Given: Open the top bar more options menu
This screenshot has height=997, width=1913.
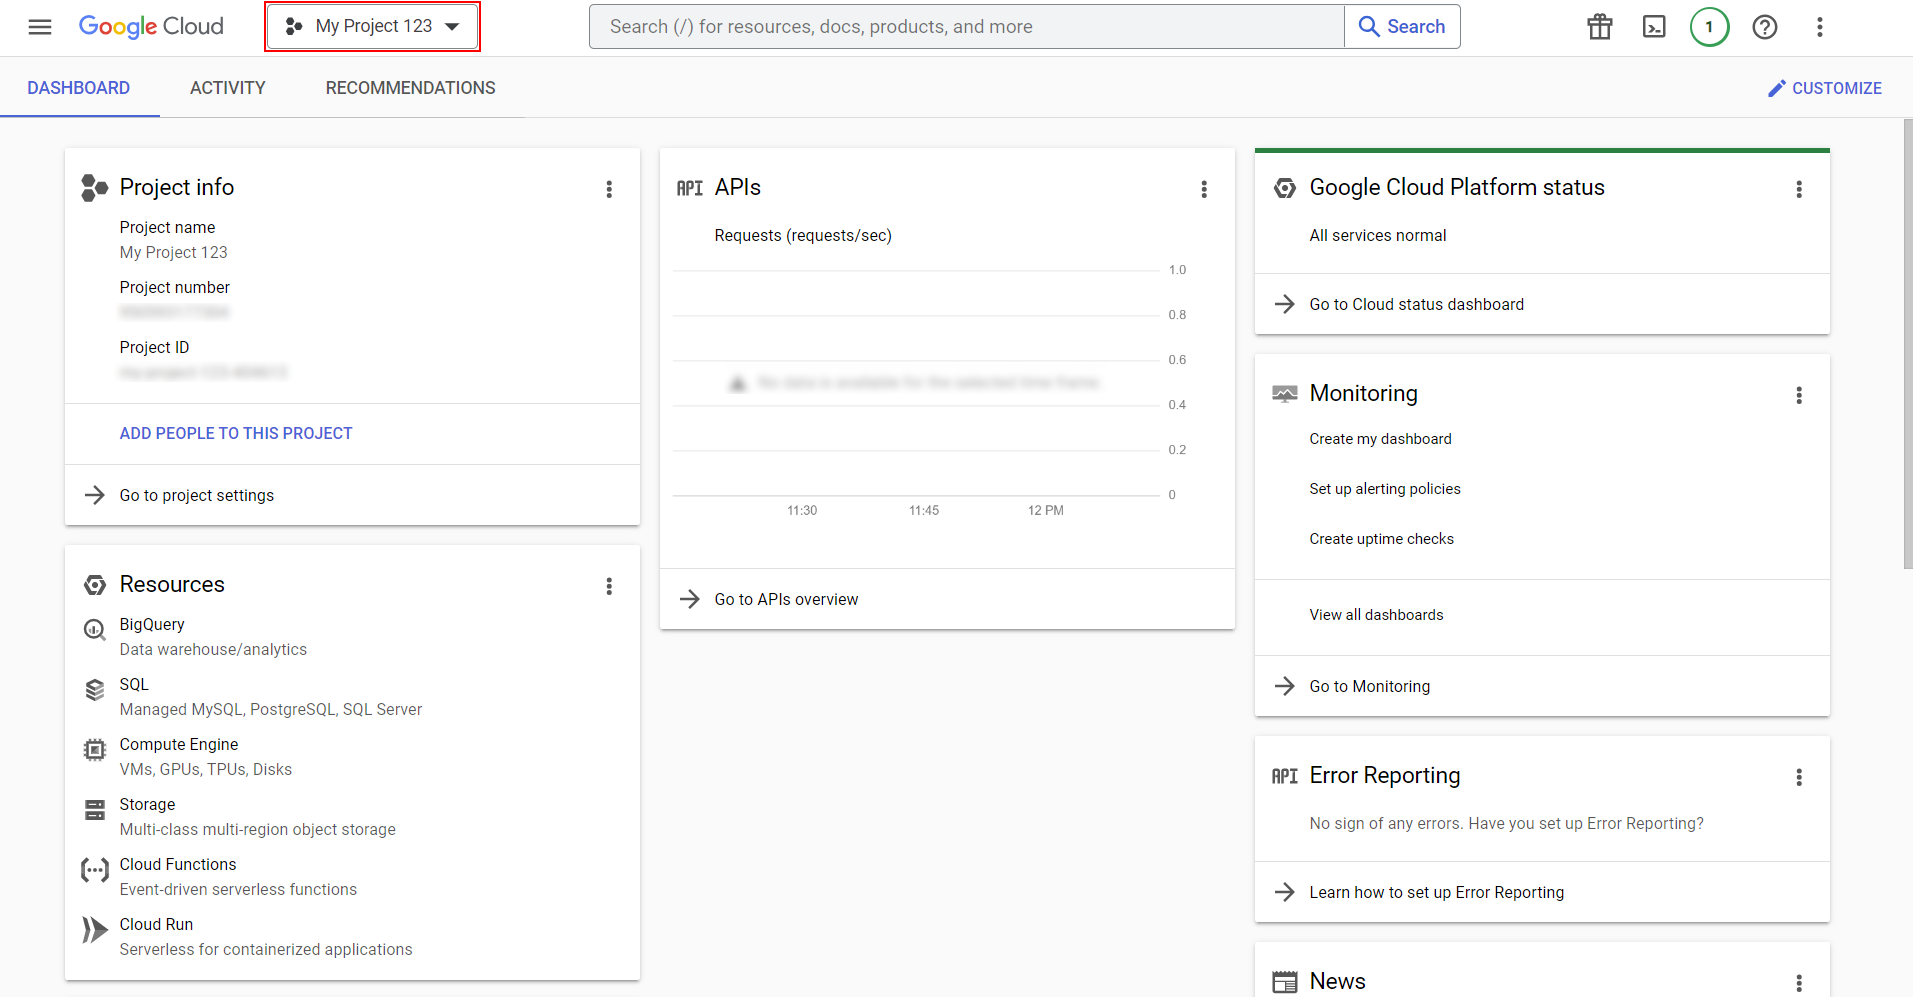Looking at the screenshot, I should [1820, 27].
